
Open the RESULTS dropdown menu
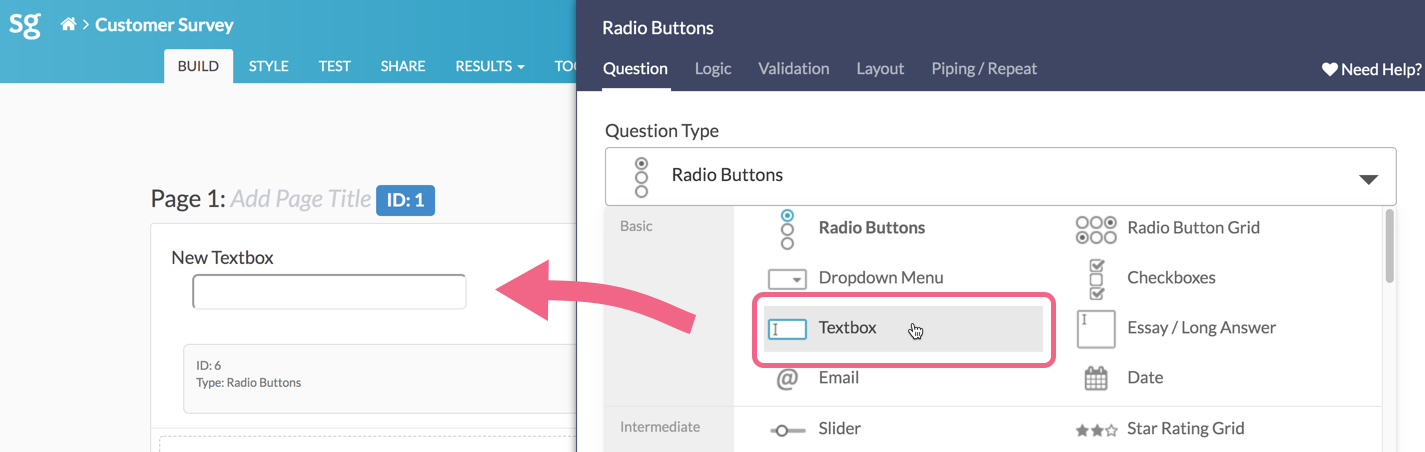490,66
